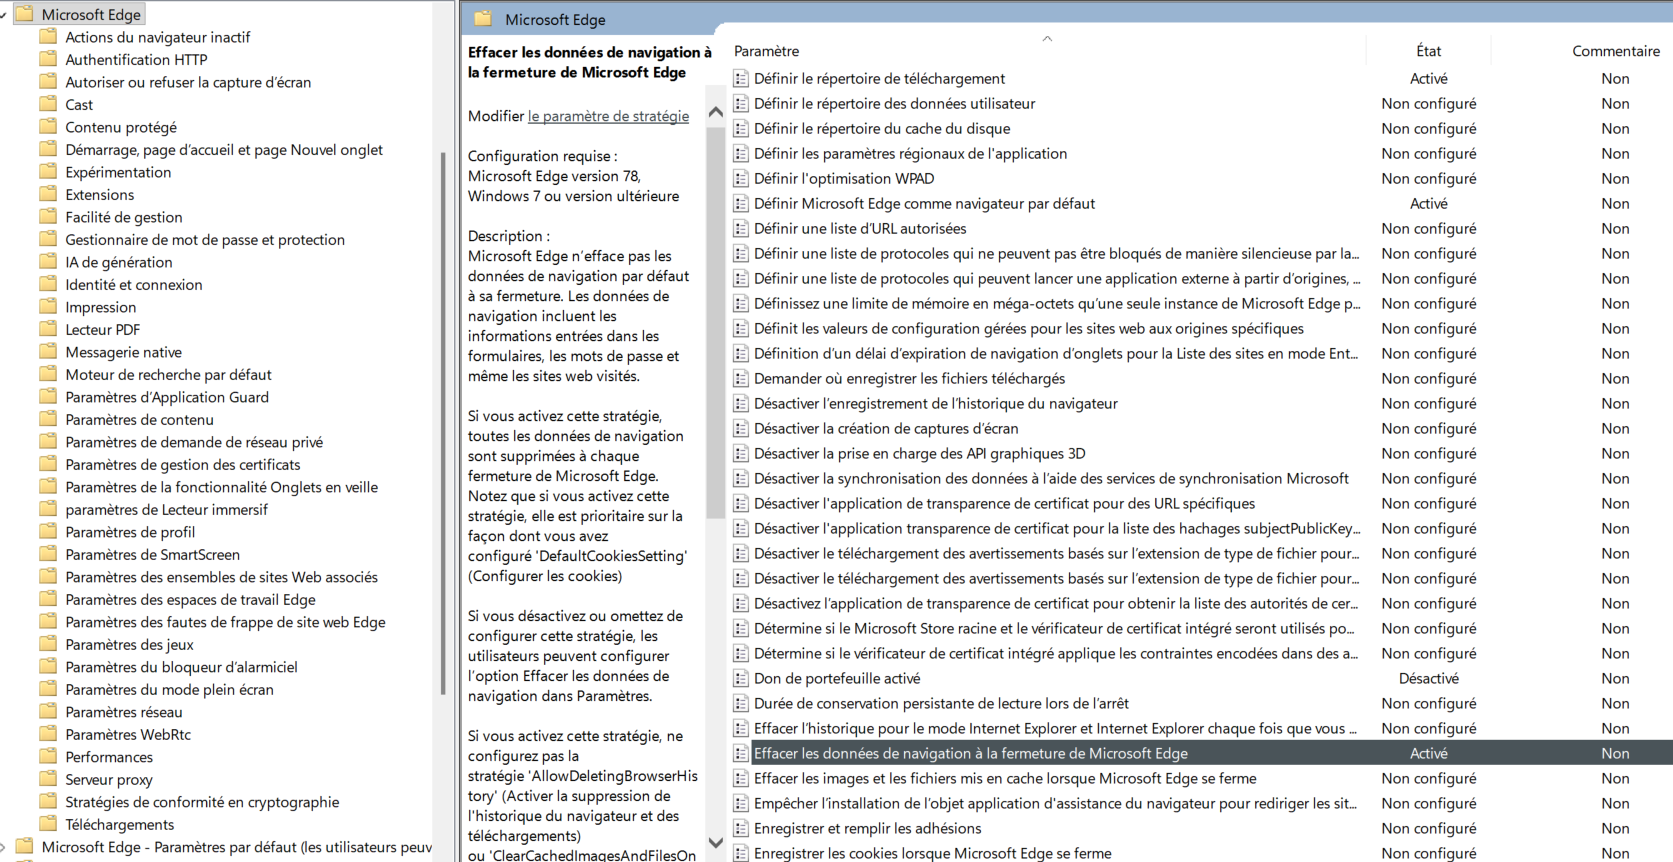Open the paramètre de stratégie link
The image size is (1673, 862).
[x=608, y=116]
